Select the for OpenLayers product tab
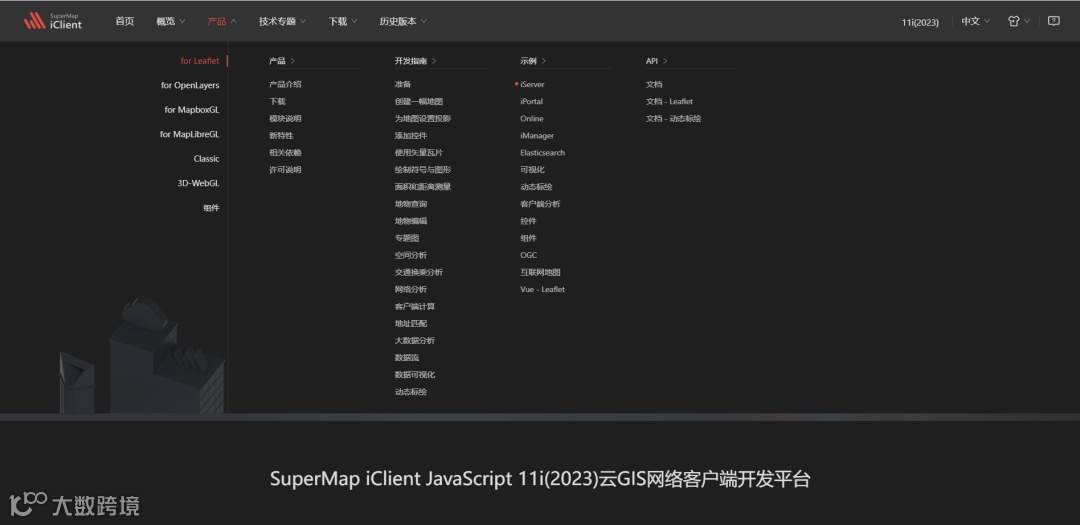 [x=190, y=85]
